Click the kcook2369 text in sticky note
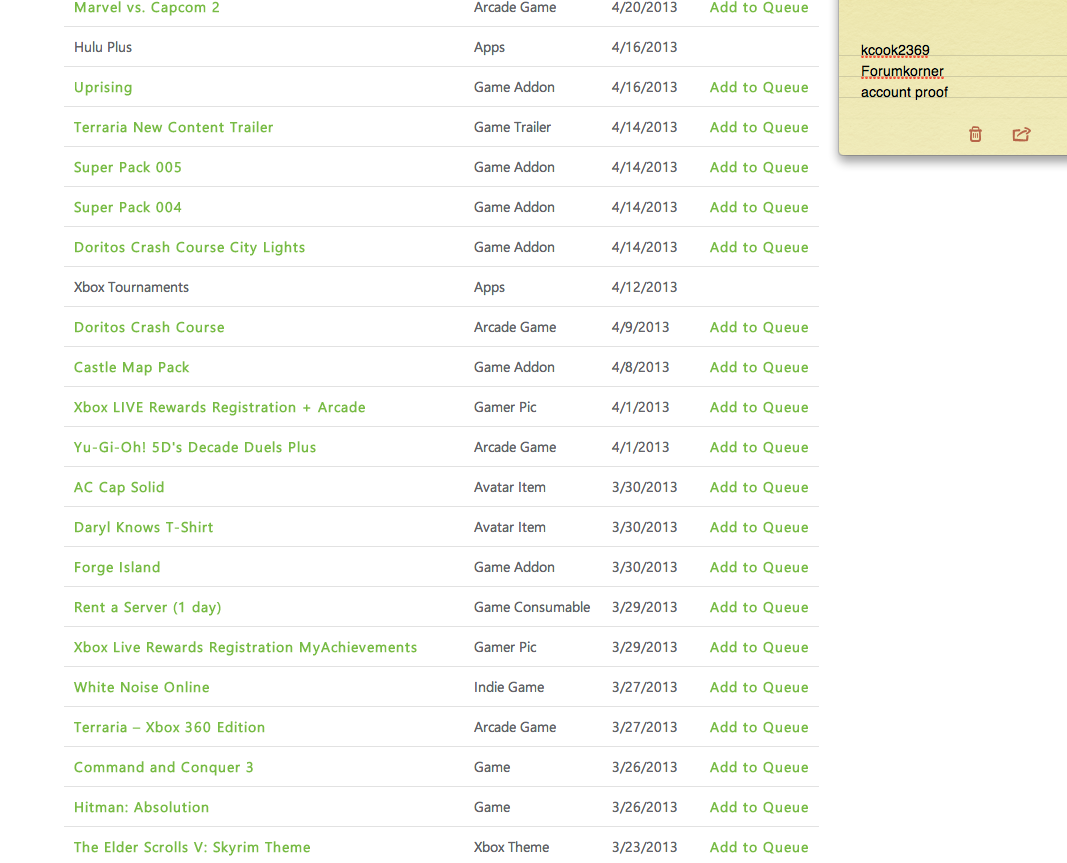Image resolution: width=1067 pixels, height=863 pixels. 895,50
